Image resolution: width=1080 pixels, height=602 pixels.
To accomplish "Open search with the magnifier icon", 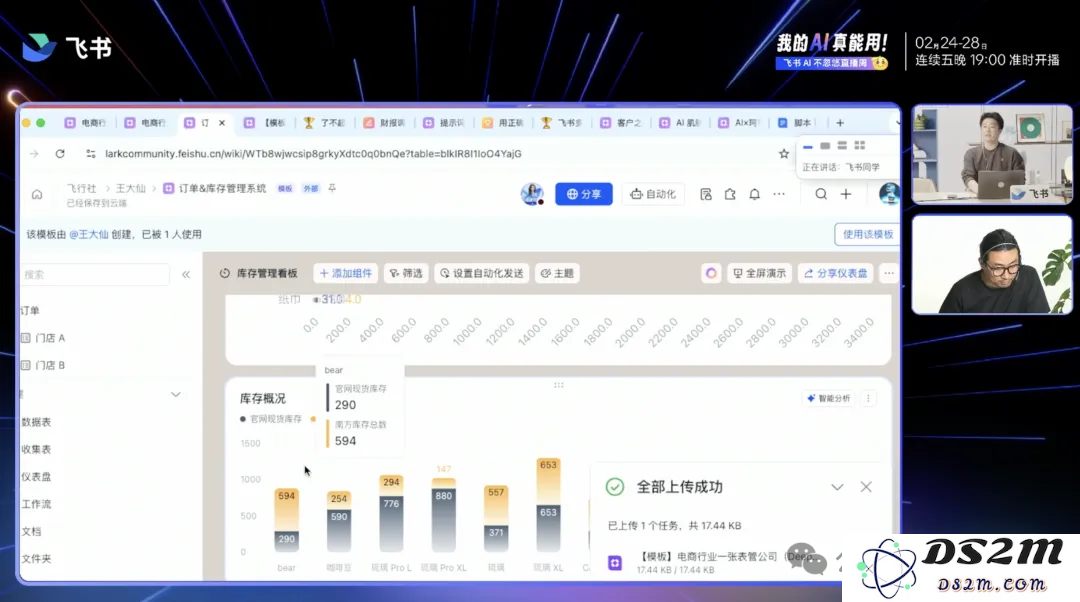I will pos(821,194).
